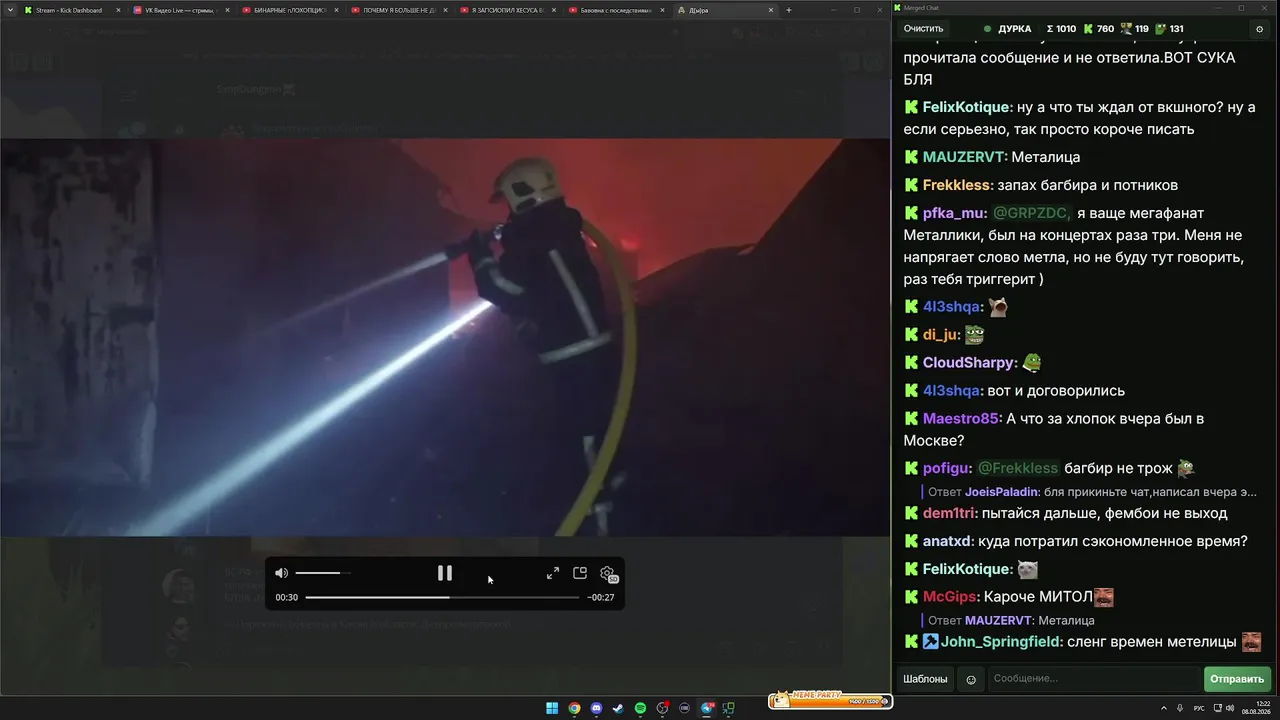
Task: Open the reply reference to JoeisPaladin
Action: [x=1092, y=492]
